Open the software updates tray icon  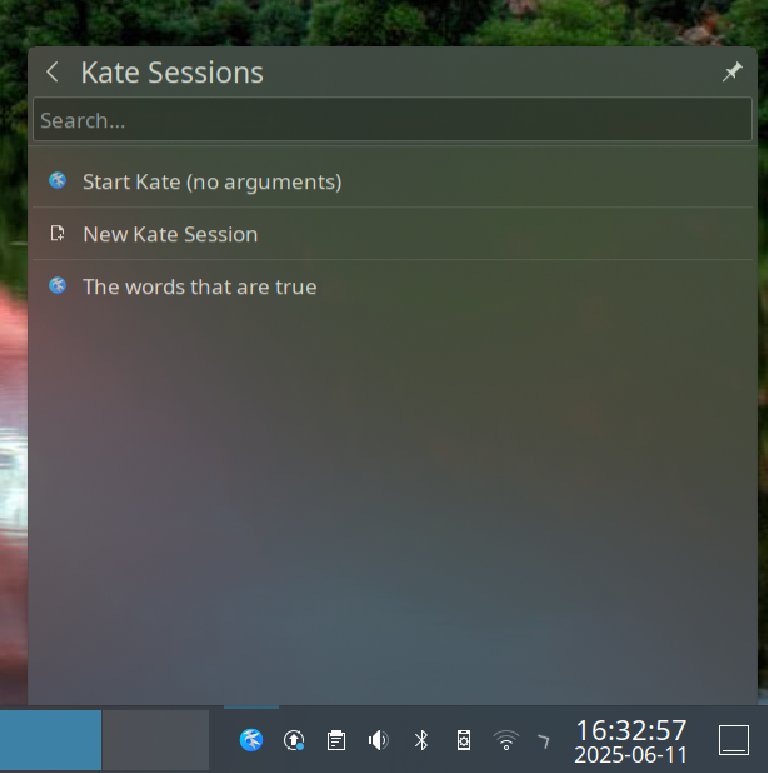tap(294, 740)
